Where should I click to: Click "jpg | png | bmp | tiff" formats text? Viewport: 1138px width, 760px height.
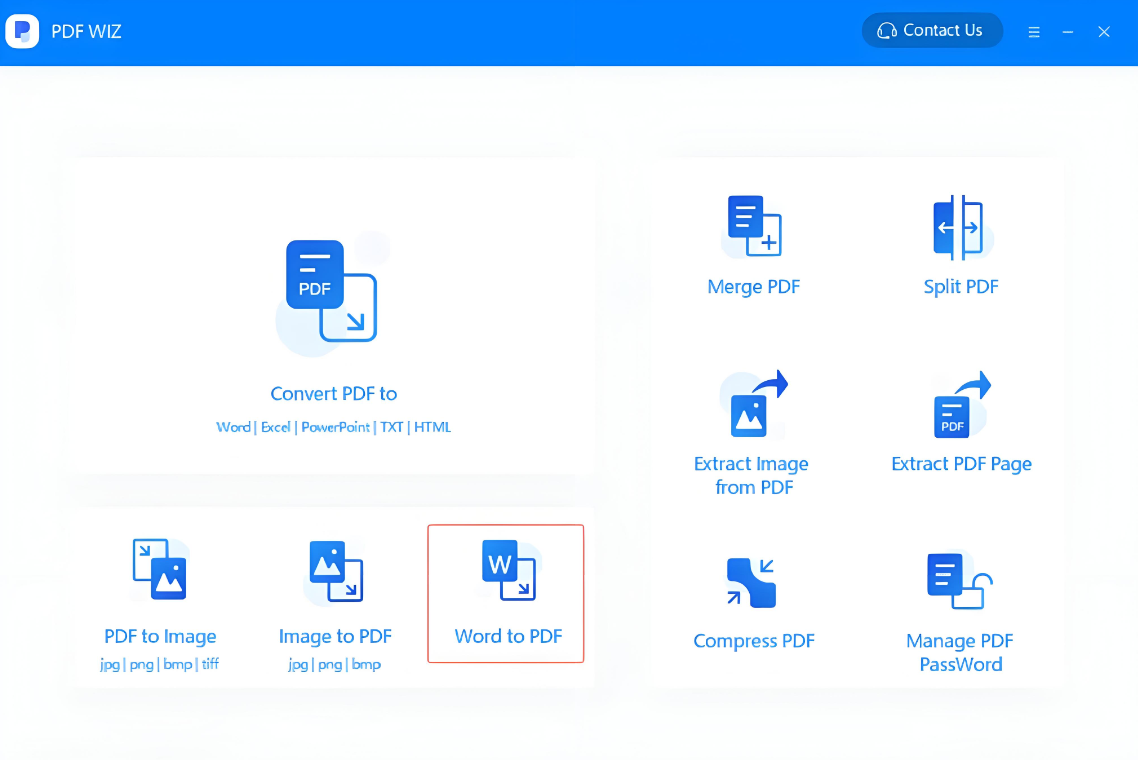pyautogui.click(x=160, y=664)
